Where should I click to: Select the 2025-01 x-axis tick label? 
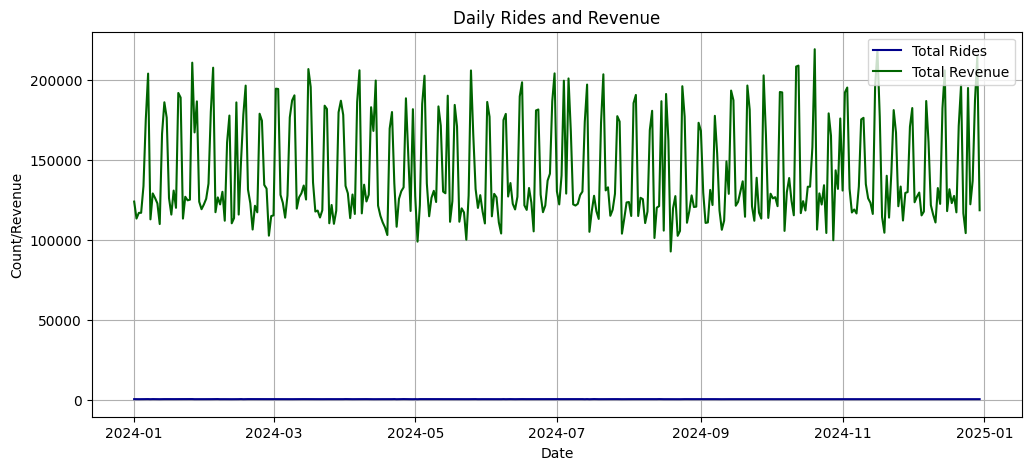(984, 433)
